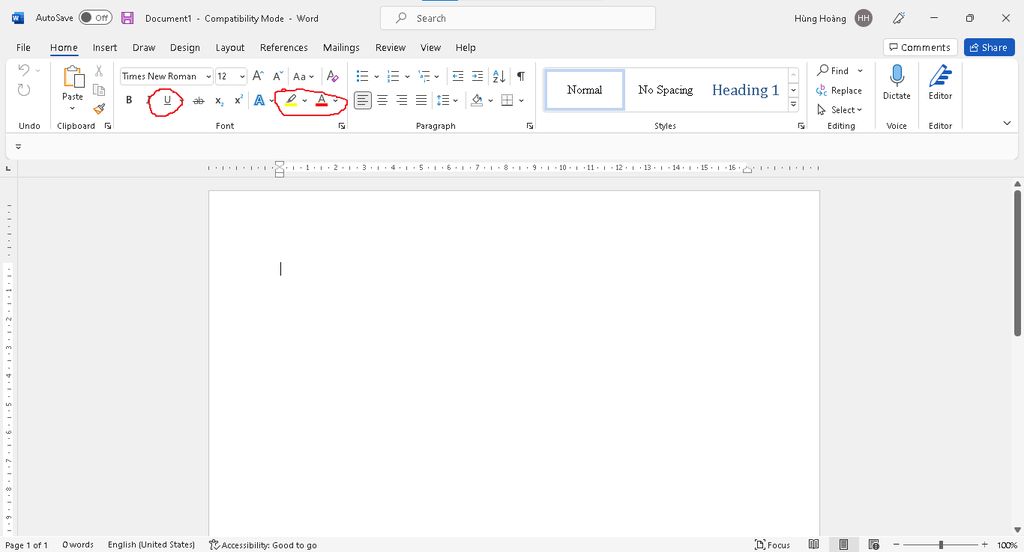Click the Dictate microphone icon
The image size is (1024, 552).
[x=897, y=76]
